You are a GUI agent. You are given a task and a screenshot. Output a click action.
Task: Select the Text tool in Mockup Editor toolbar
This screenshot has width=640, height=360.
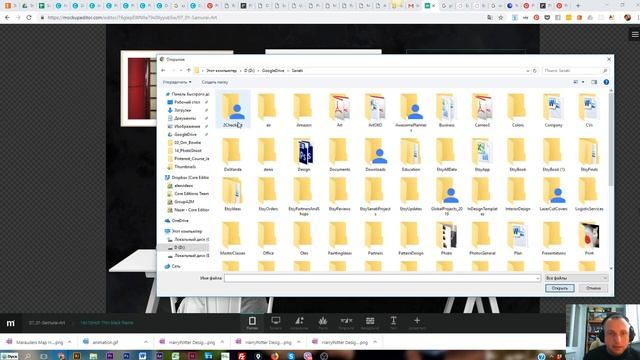point(393,322)
